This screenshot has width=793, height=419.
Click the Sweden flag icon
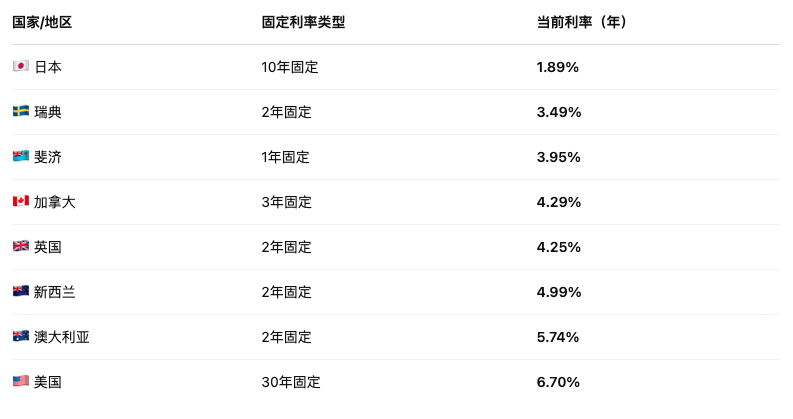[21, 111]
